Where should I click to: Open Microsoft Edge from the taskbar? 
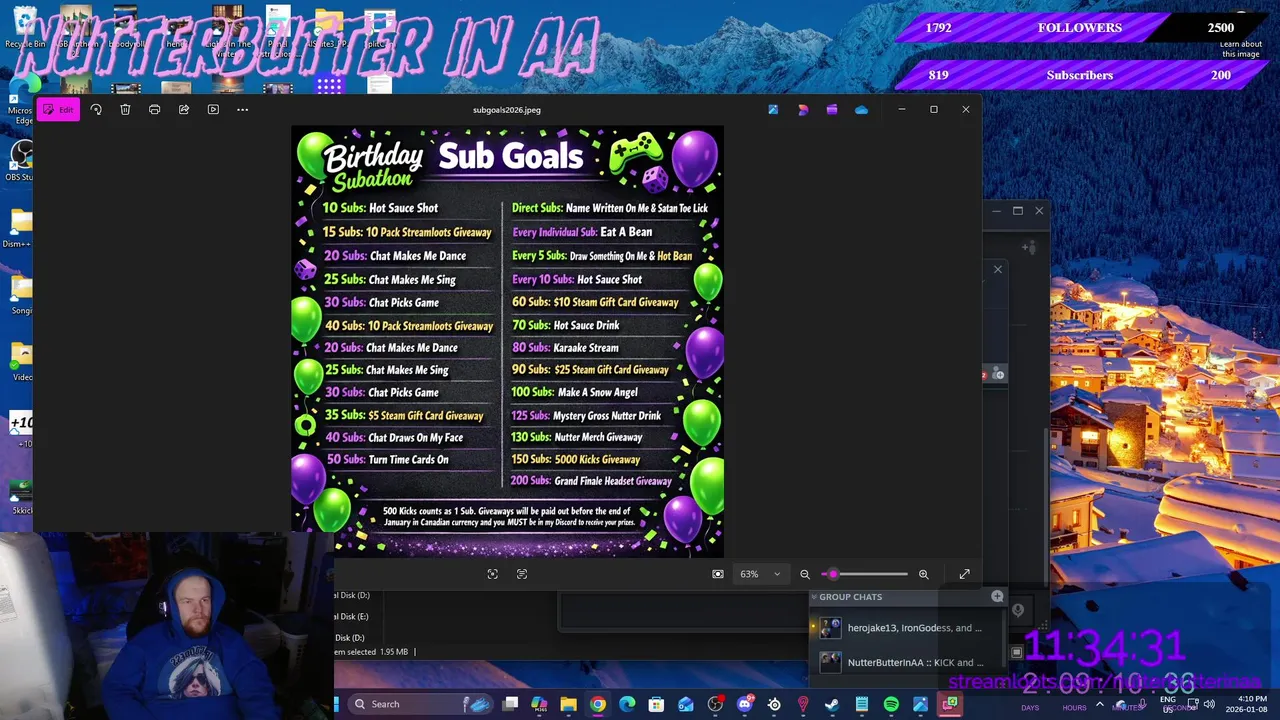pos(627,704)
